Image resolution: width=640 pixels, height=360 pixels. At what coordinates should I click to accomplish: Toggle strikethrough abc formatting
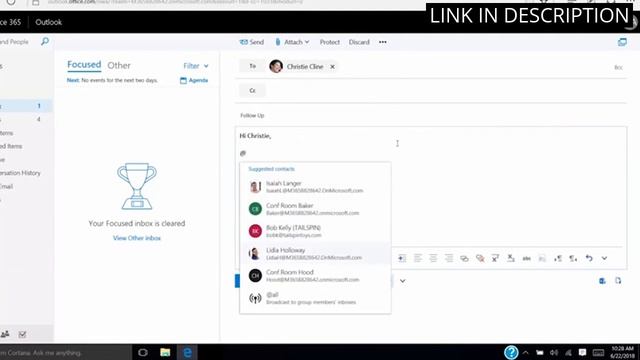coord(527,258)
